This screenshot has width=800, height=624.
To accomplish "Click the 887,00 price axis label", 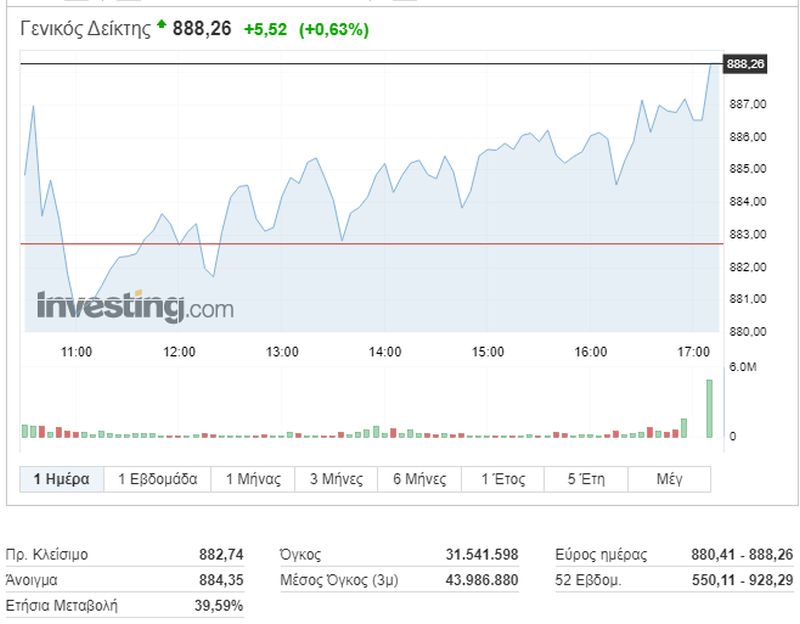I will [x=748, y=104].
